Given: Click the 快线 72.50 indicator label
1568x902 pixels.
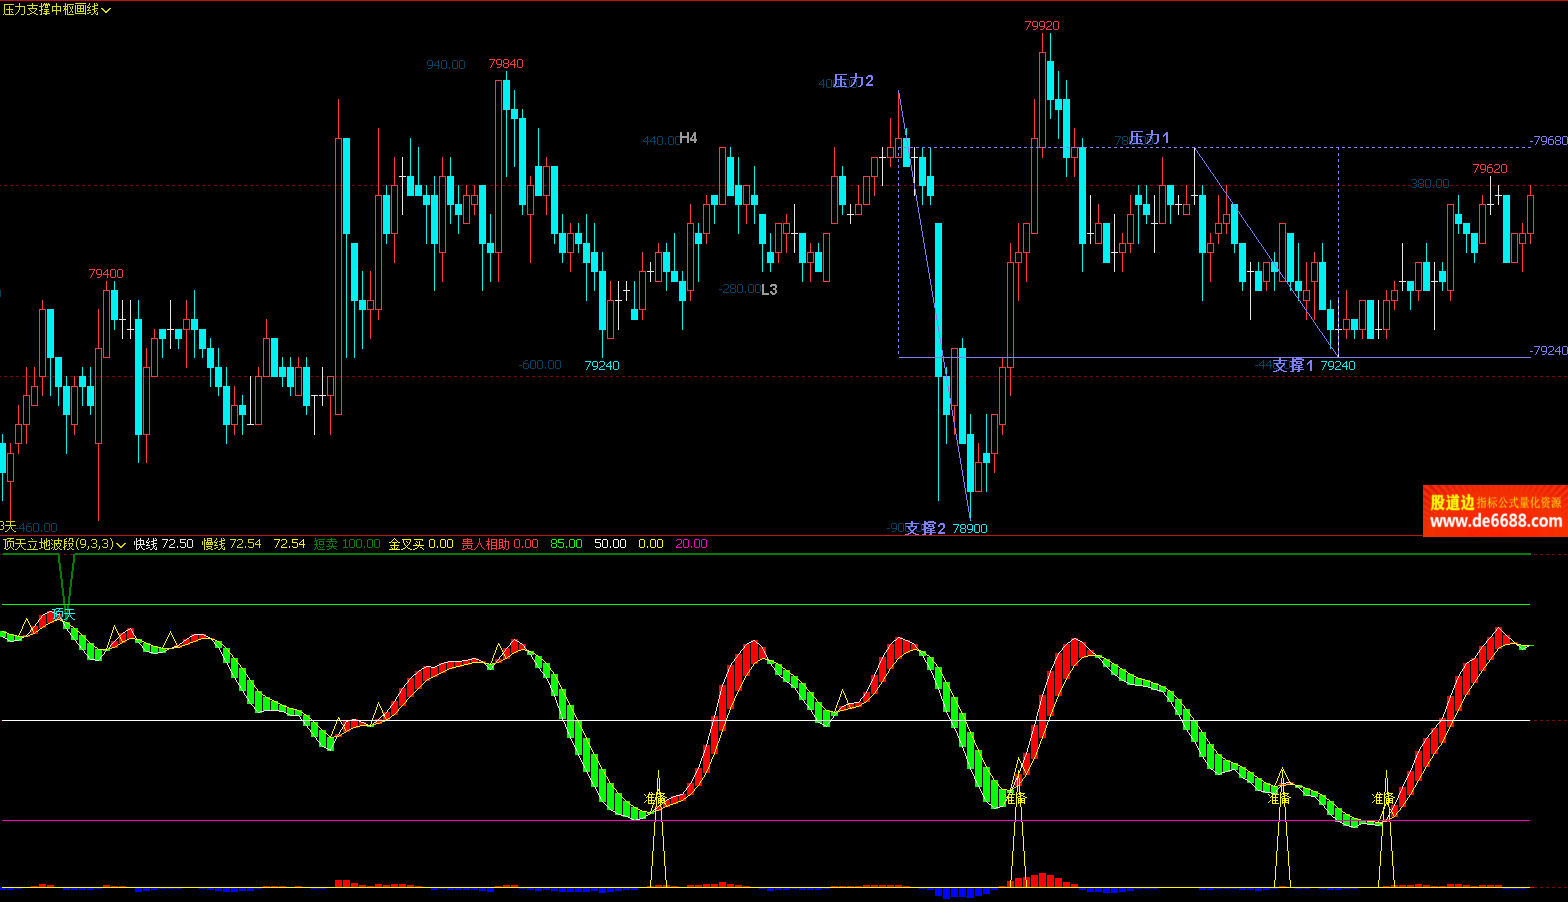Looking at the screenshot, I should coord(163,544).
